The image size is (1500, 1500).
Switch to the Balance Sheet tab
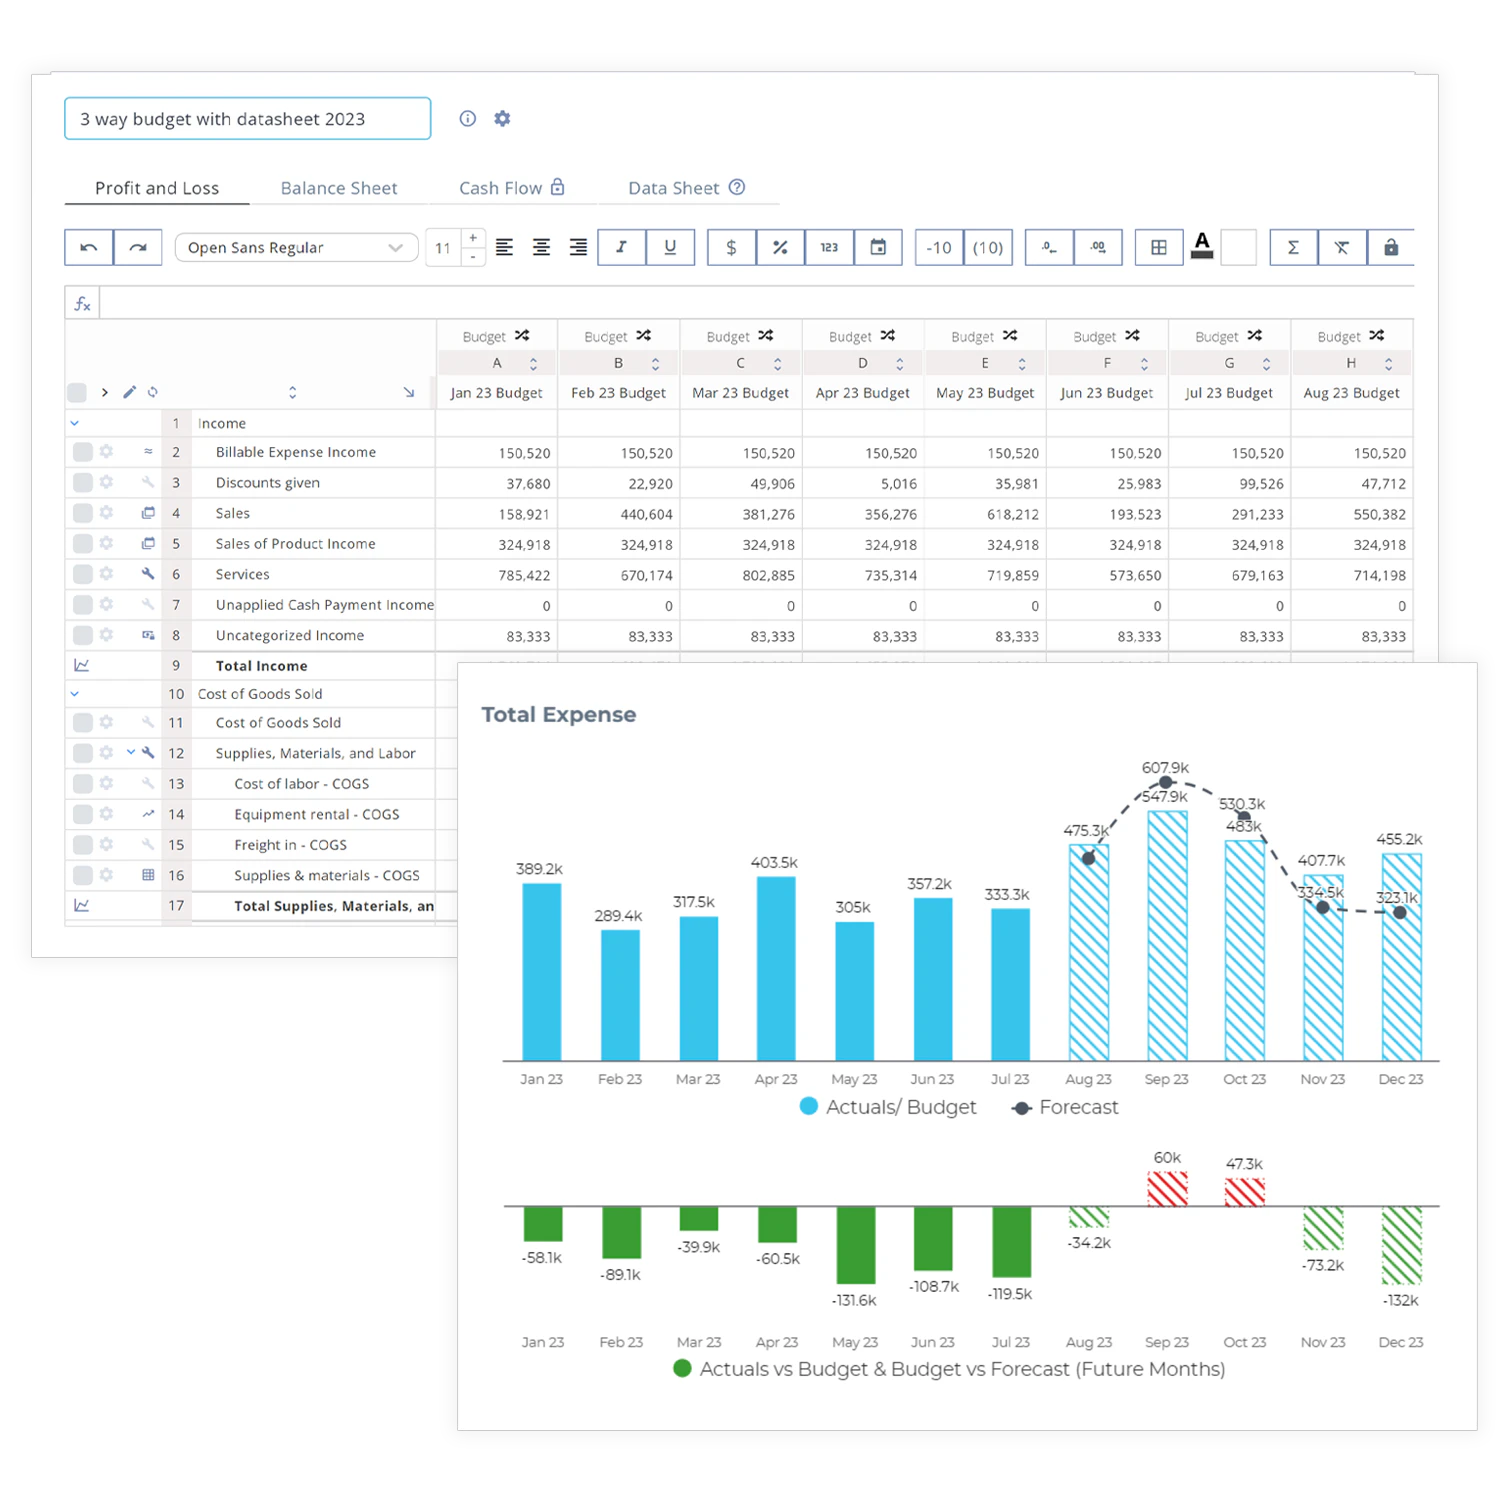[339, 188]
